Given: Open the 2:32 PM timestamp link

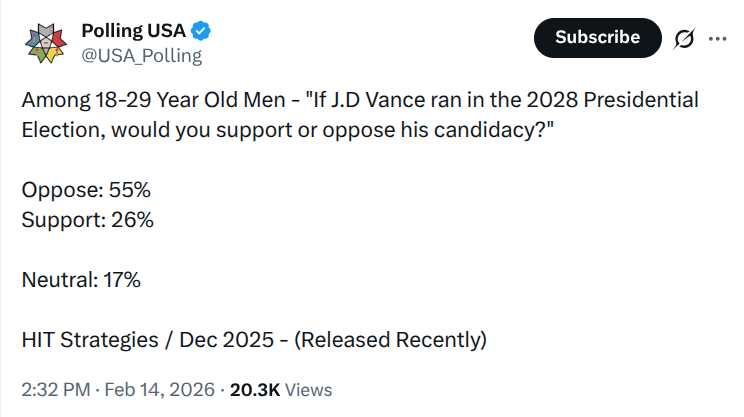Looking at the screenshot, I should click(56, 390).
